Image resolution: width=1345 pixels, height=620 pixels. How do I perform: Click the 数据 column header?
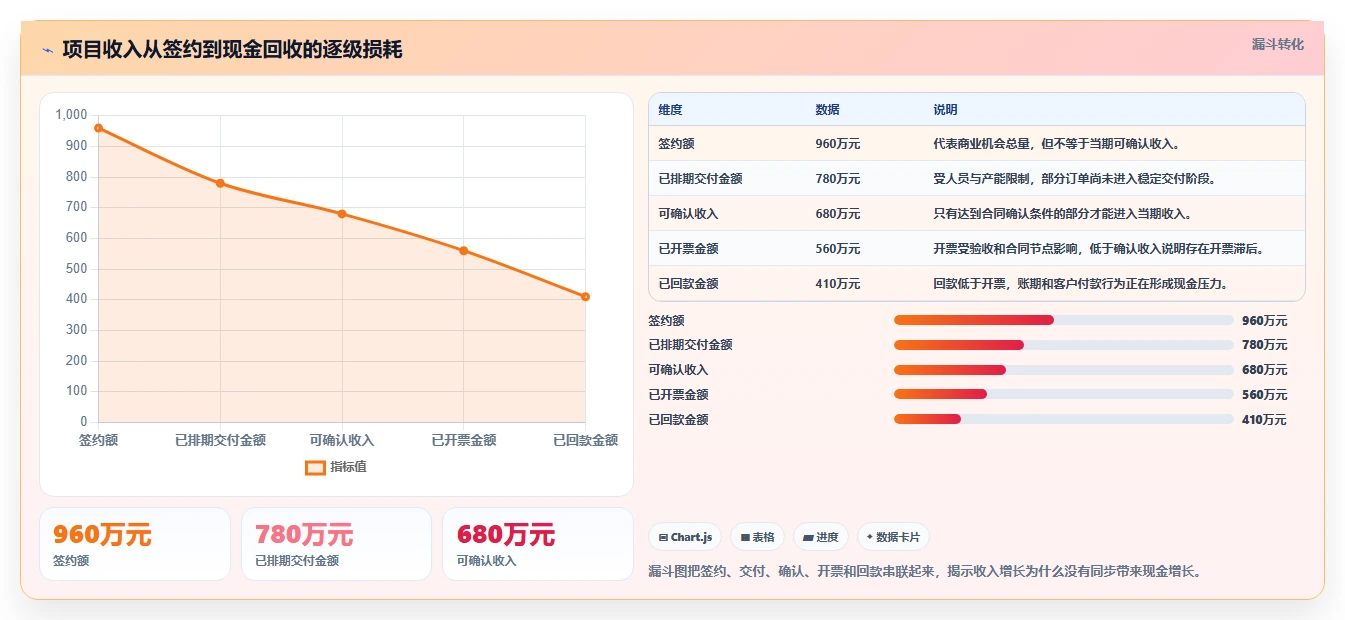(827, 110)
